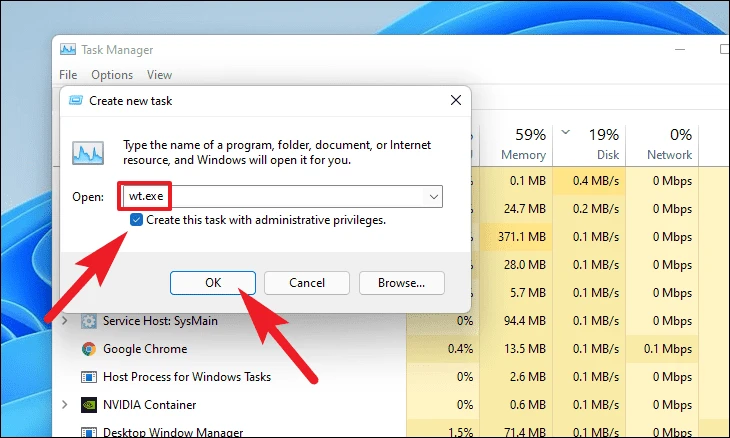The width and height of the screenshot is (730, 438).
Task: Click the Browse... button
Action: click(x=401, y=283)
